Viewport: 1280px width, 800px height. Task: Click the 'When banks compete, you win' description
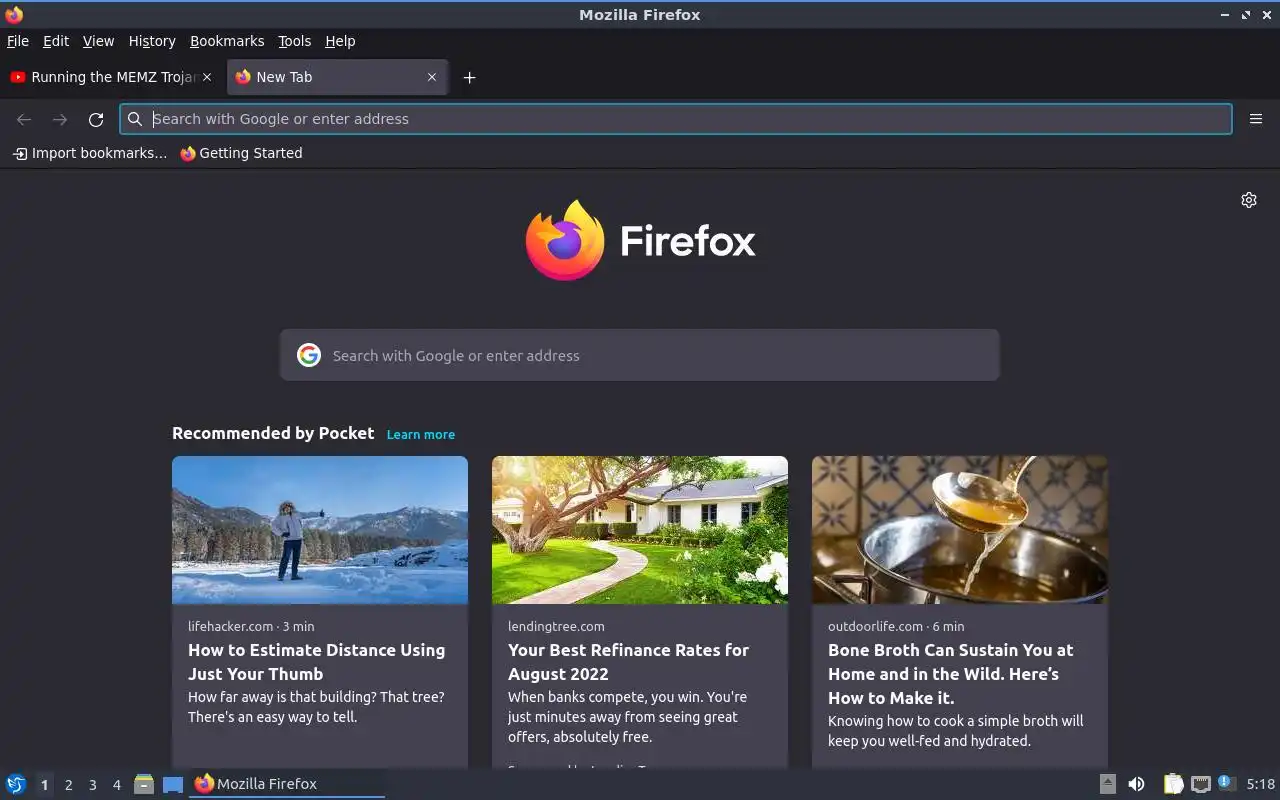coord(628,717)
